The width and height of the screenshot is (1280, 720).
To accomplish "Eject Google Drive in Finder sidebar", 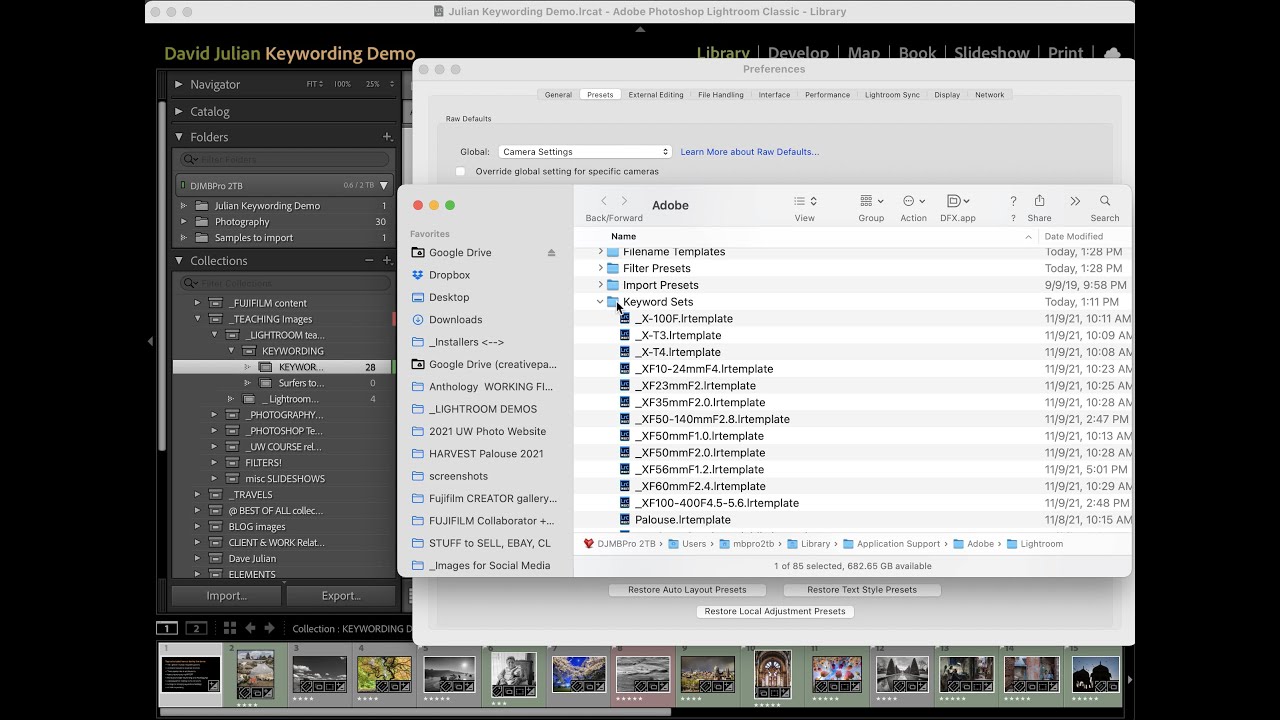I will pos(551,253).
